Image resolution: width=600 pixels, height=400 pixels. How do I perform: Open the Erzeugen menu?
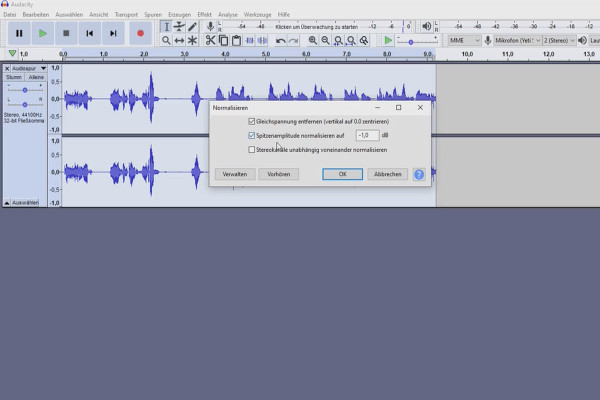pyautogui.click(x=179, y=15)
